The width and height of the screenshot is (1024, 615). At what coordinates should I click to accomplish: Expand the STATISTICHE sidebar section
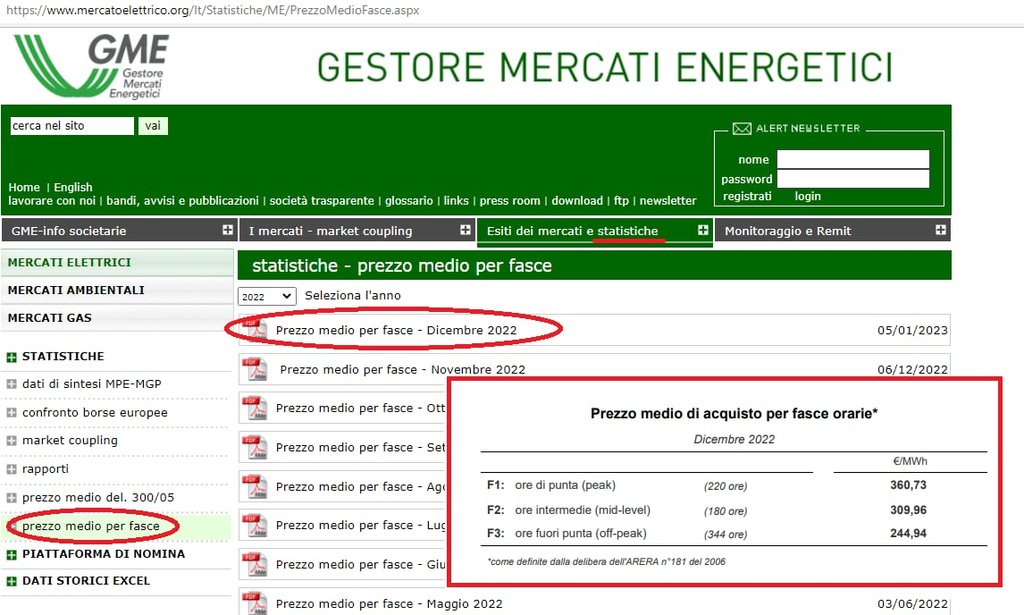pos(11,357)
